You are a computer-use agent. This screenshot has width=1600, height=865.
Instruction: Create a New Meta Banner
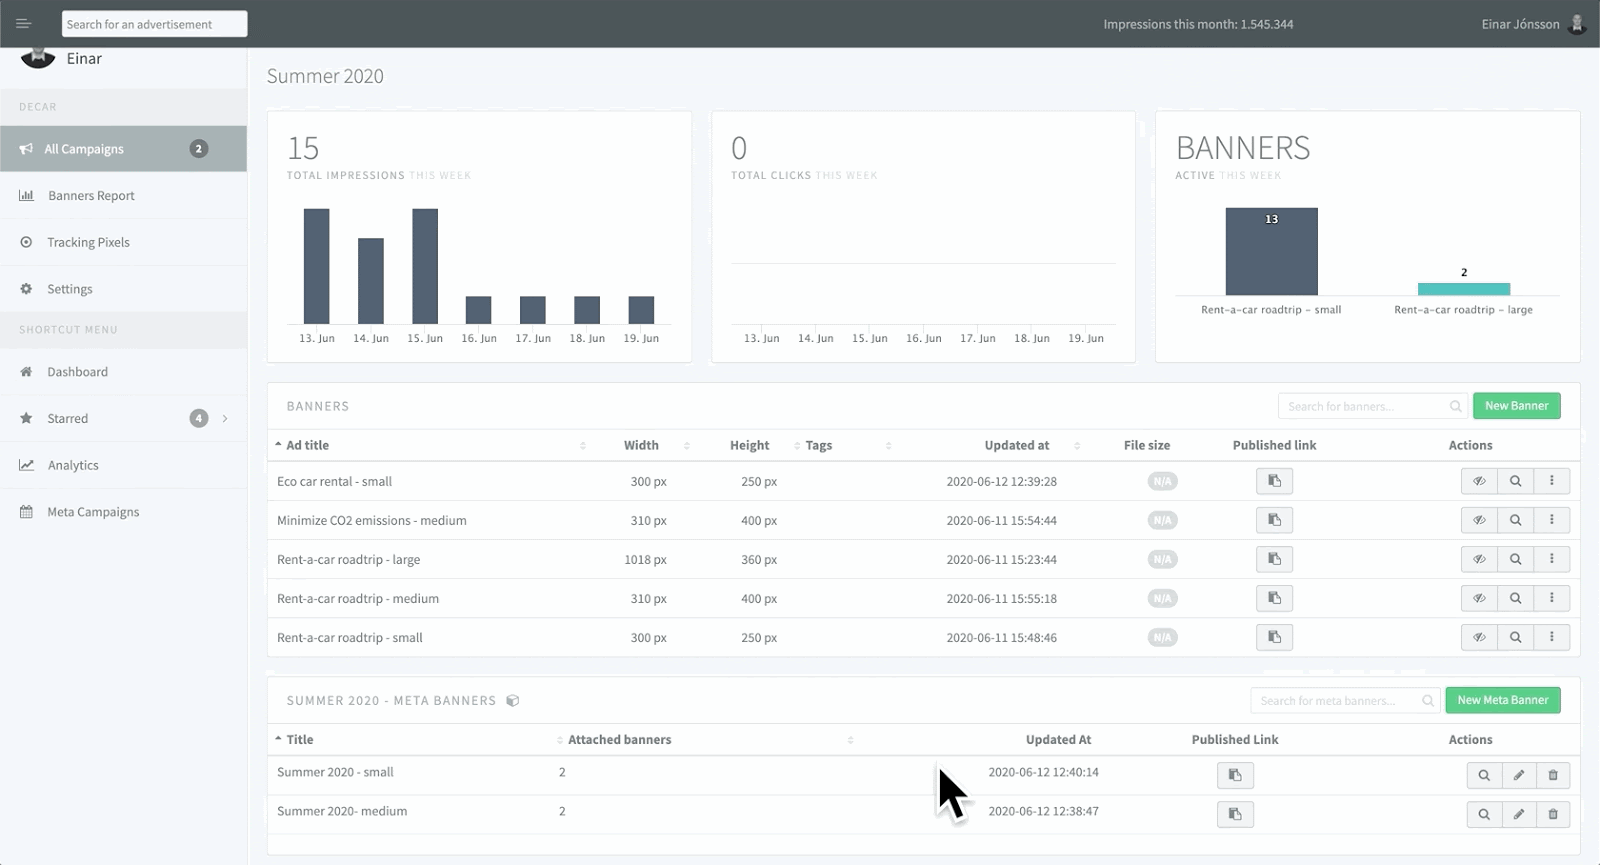(x=1502, y=700)
